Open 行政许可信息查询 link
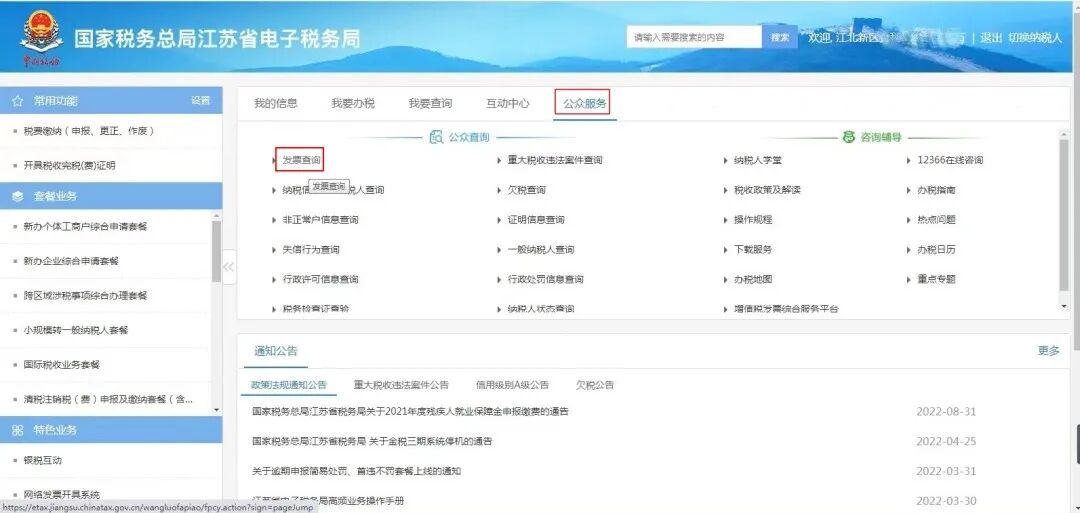 coord(320,279)
